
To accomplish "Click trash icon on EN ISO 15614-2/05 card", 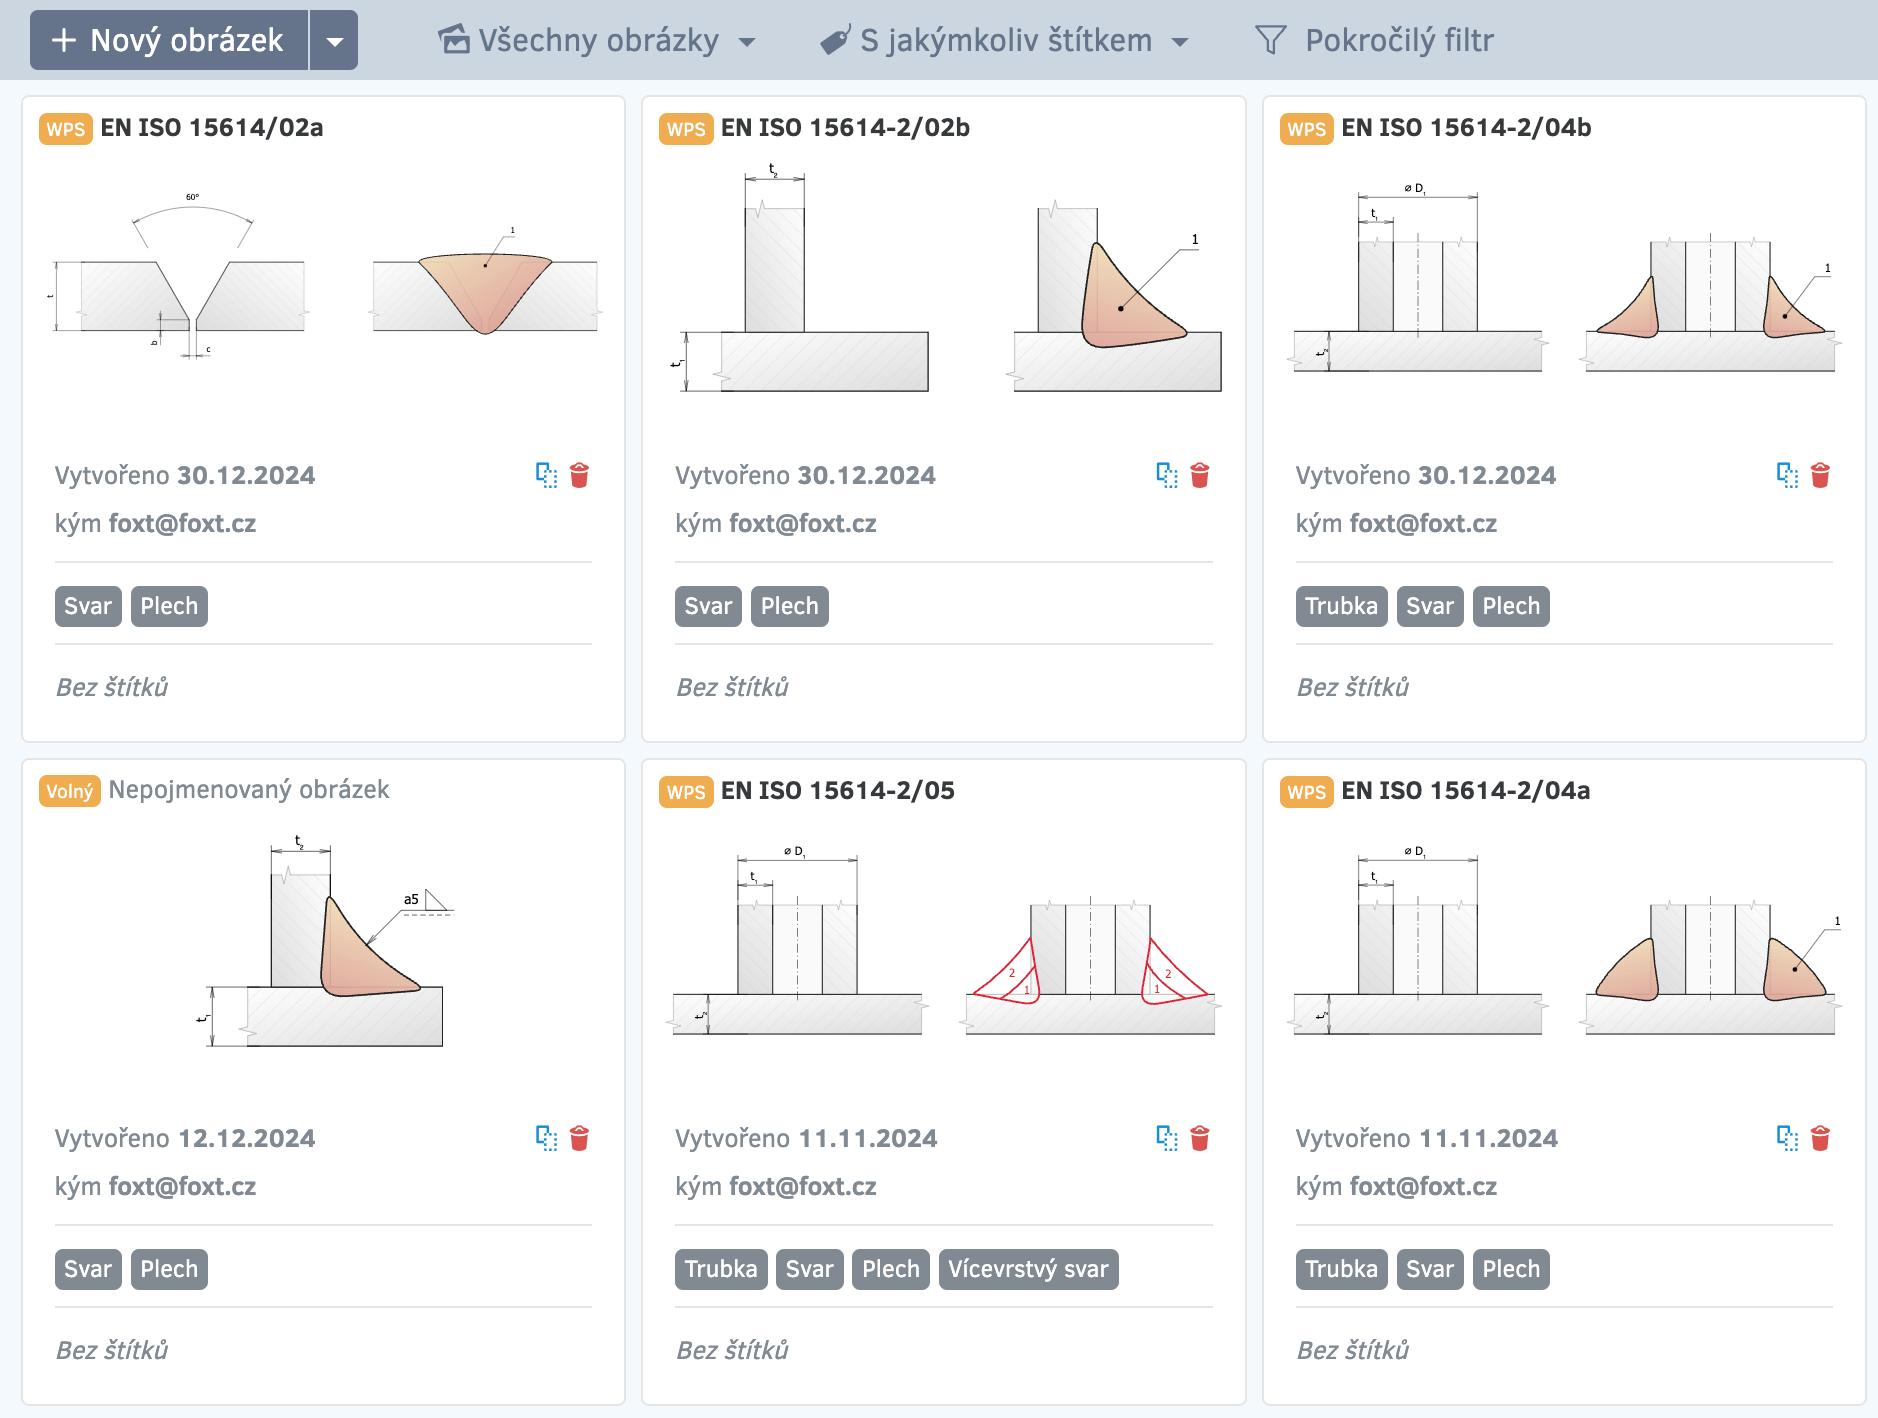I will pyautogui.click(x=1200, y=1138).
